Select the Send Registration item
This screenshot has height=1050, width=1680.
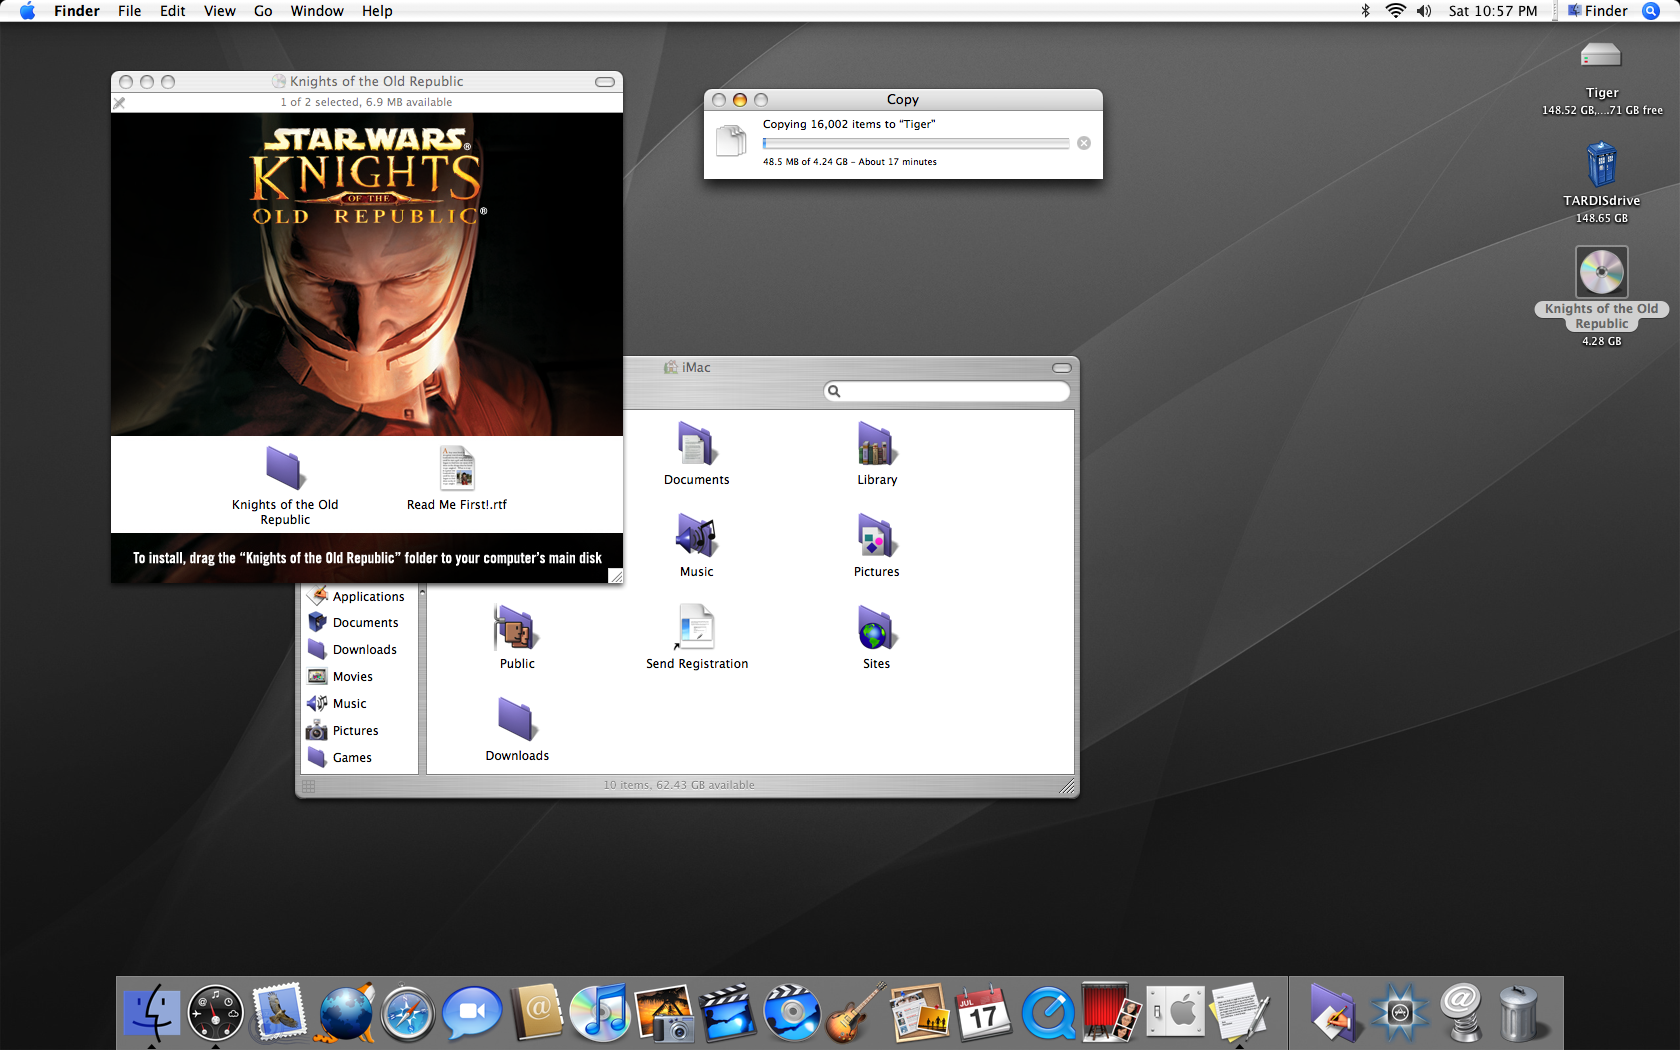point(697,627)
